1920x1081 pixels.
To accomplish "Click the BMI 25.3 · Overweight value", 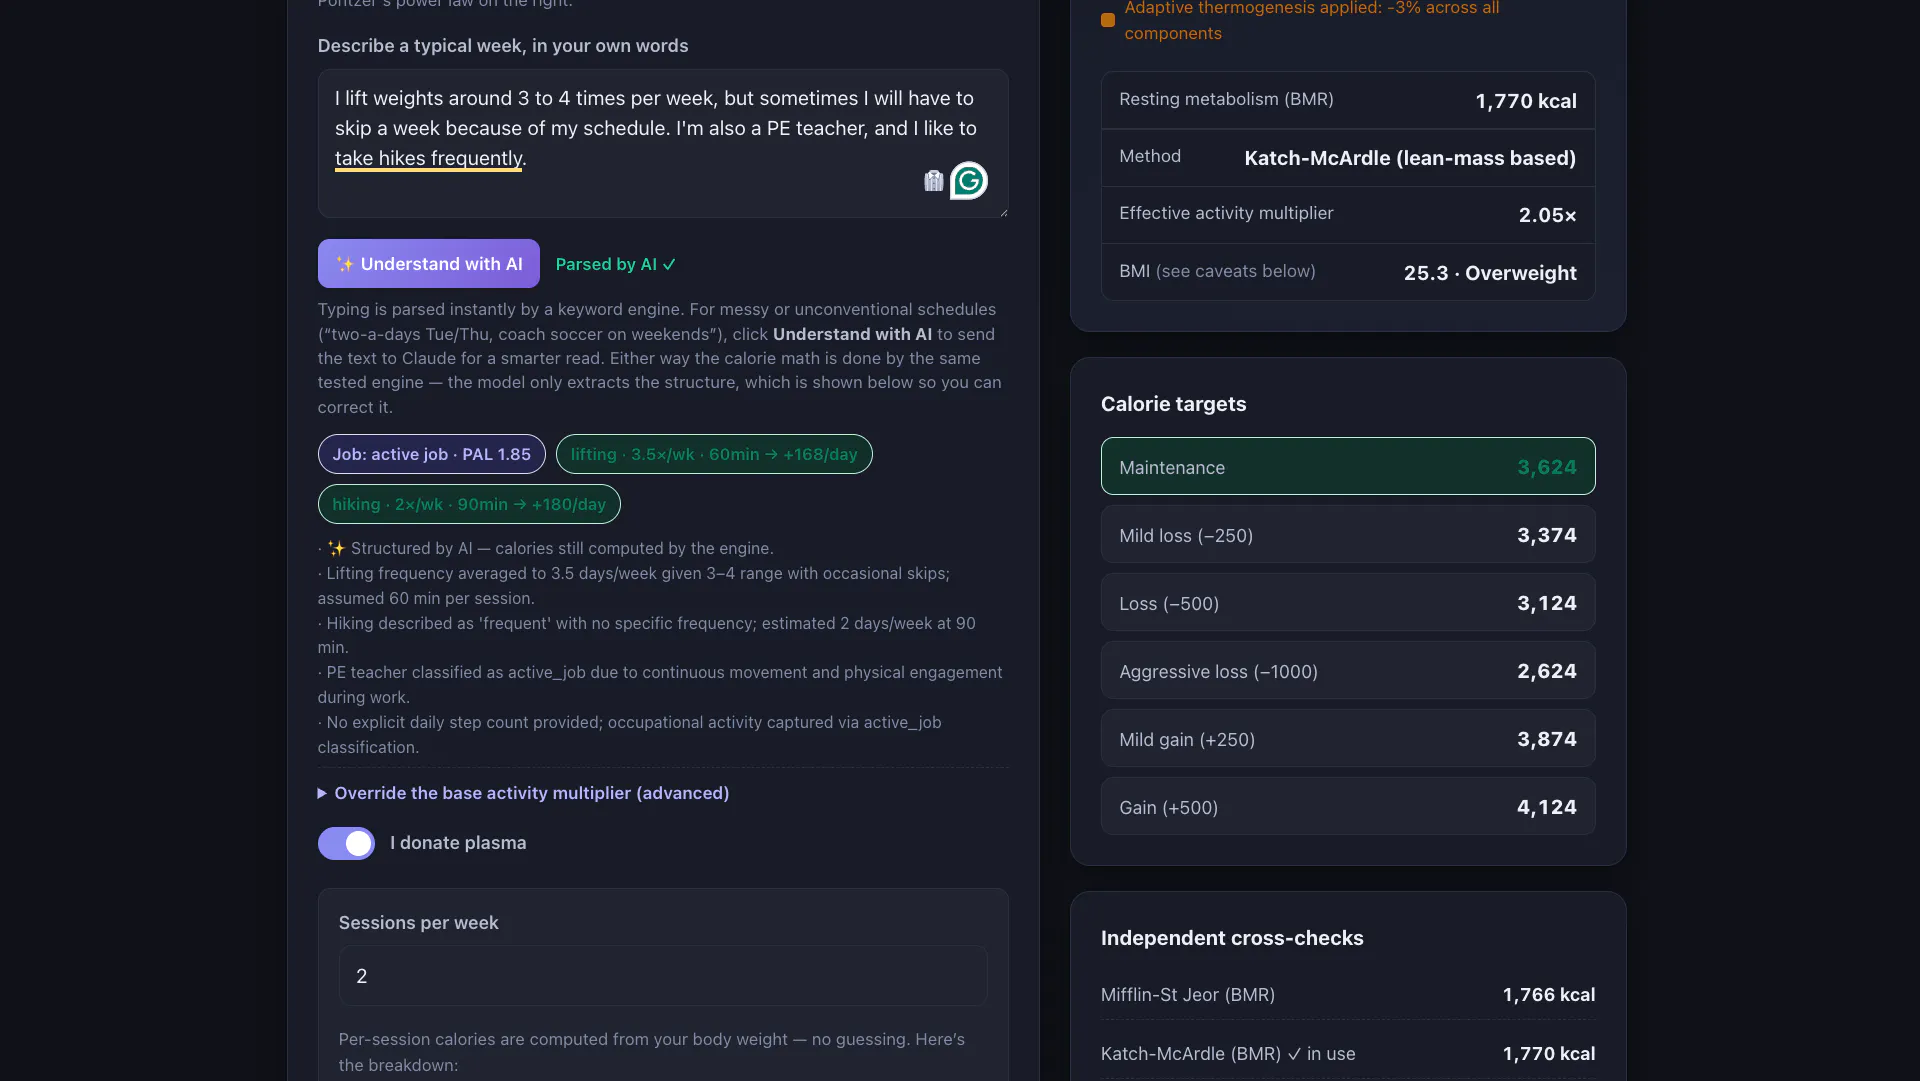I will (1490, 273).
